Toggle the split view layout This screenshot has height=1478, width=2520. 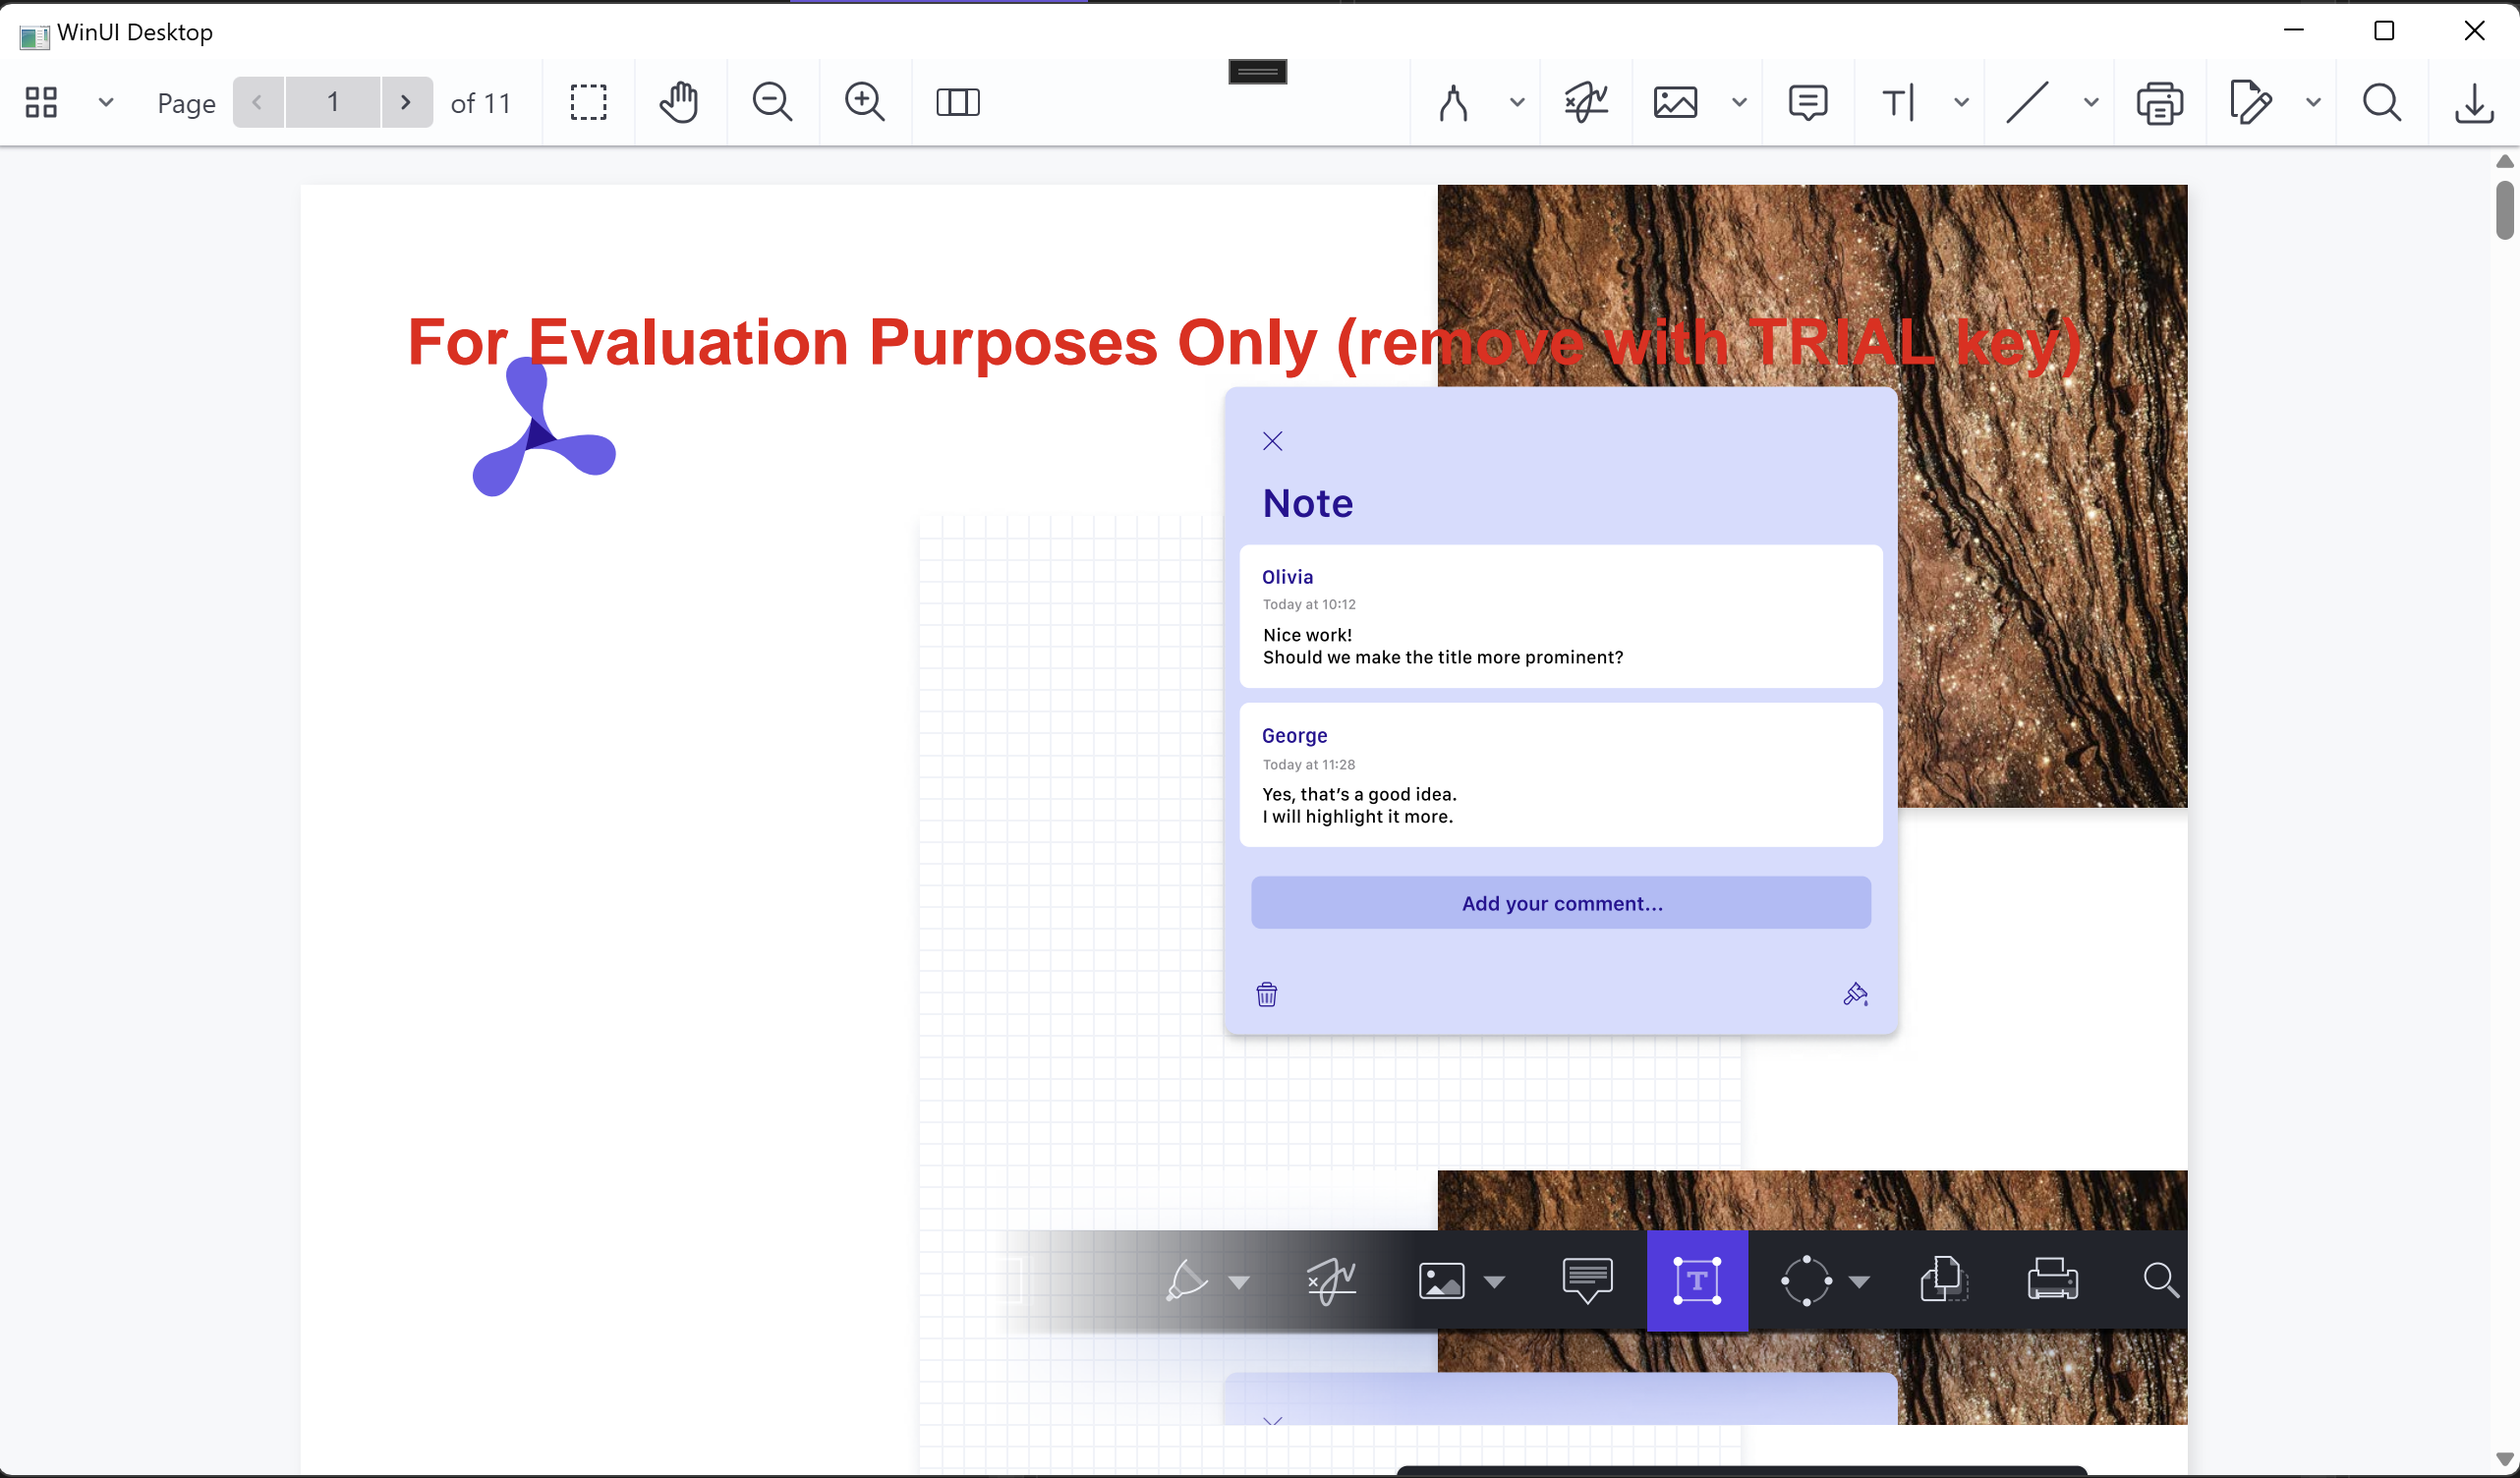(x=957, y=101)
